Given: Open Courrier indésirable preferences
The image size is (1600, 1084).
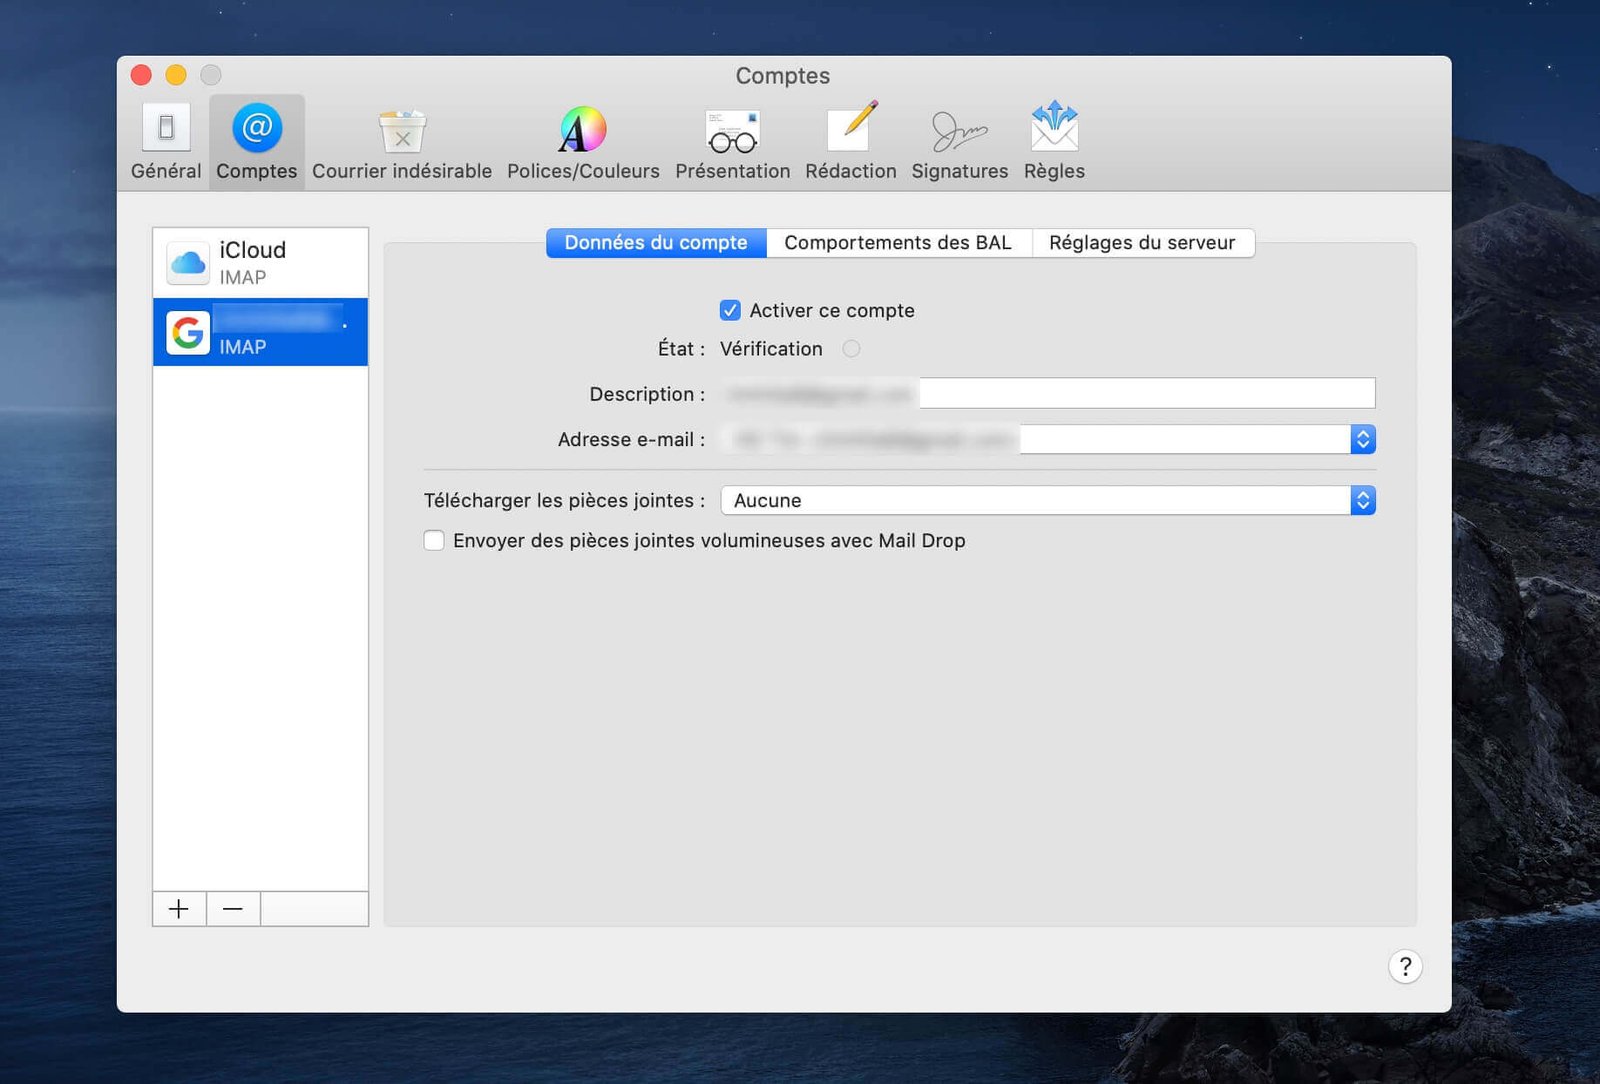Looking at the screenshot, I should (402, 143).
